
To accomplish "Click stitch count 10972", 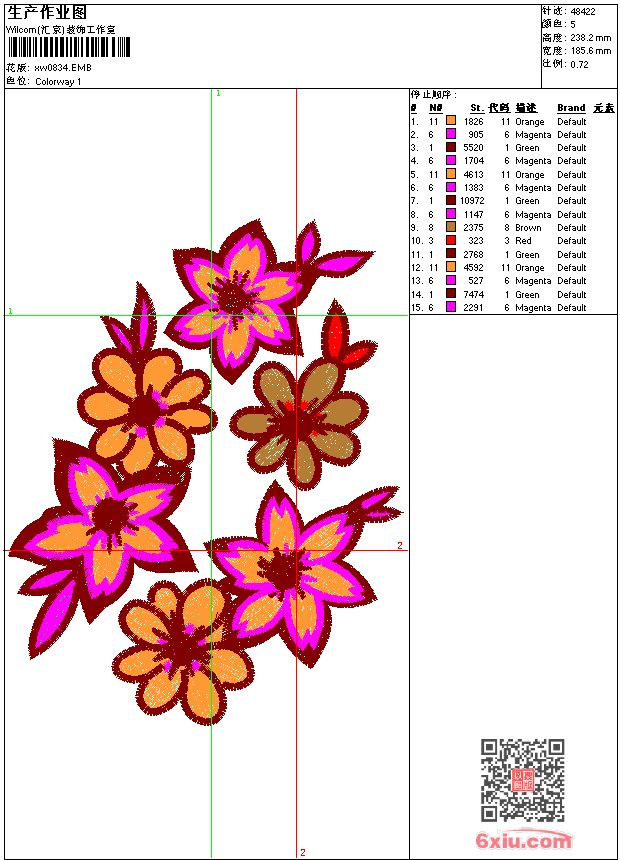I will (x=472, y=201).
